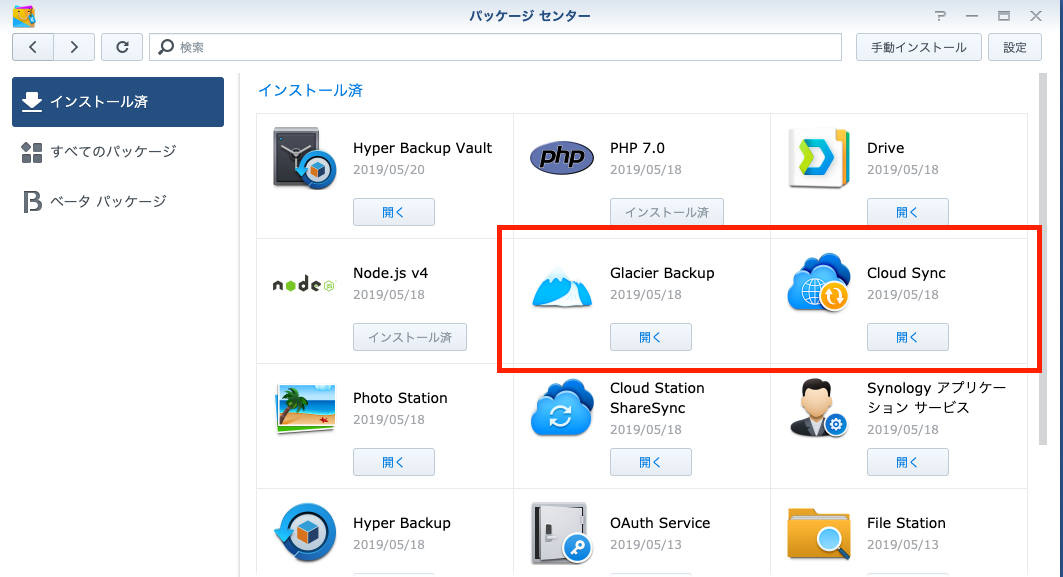Click the Hyper Backup Vault title text

coord(422,148)
